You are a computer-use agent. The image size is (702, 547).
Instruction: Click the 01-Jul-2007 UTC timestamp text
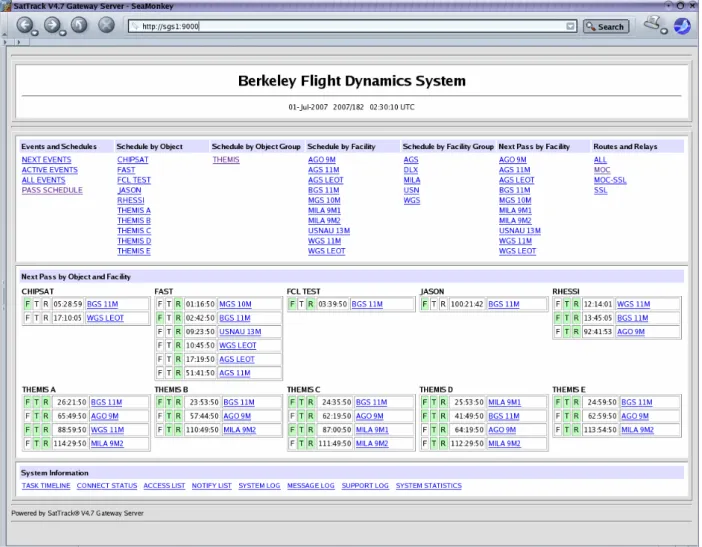tap(351, 107)
